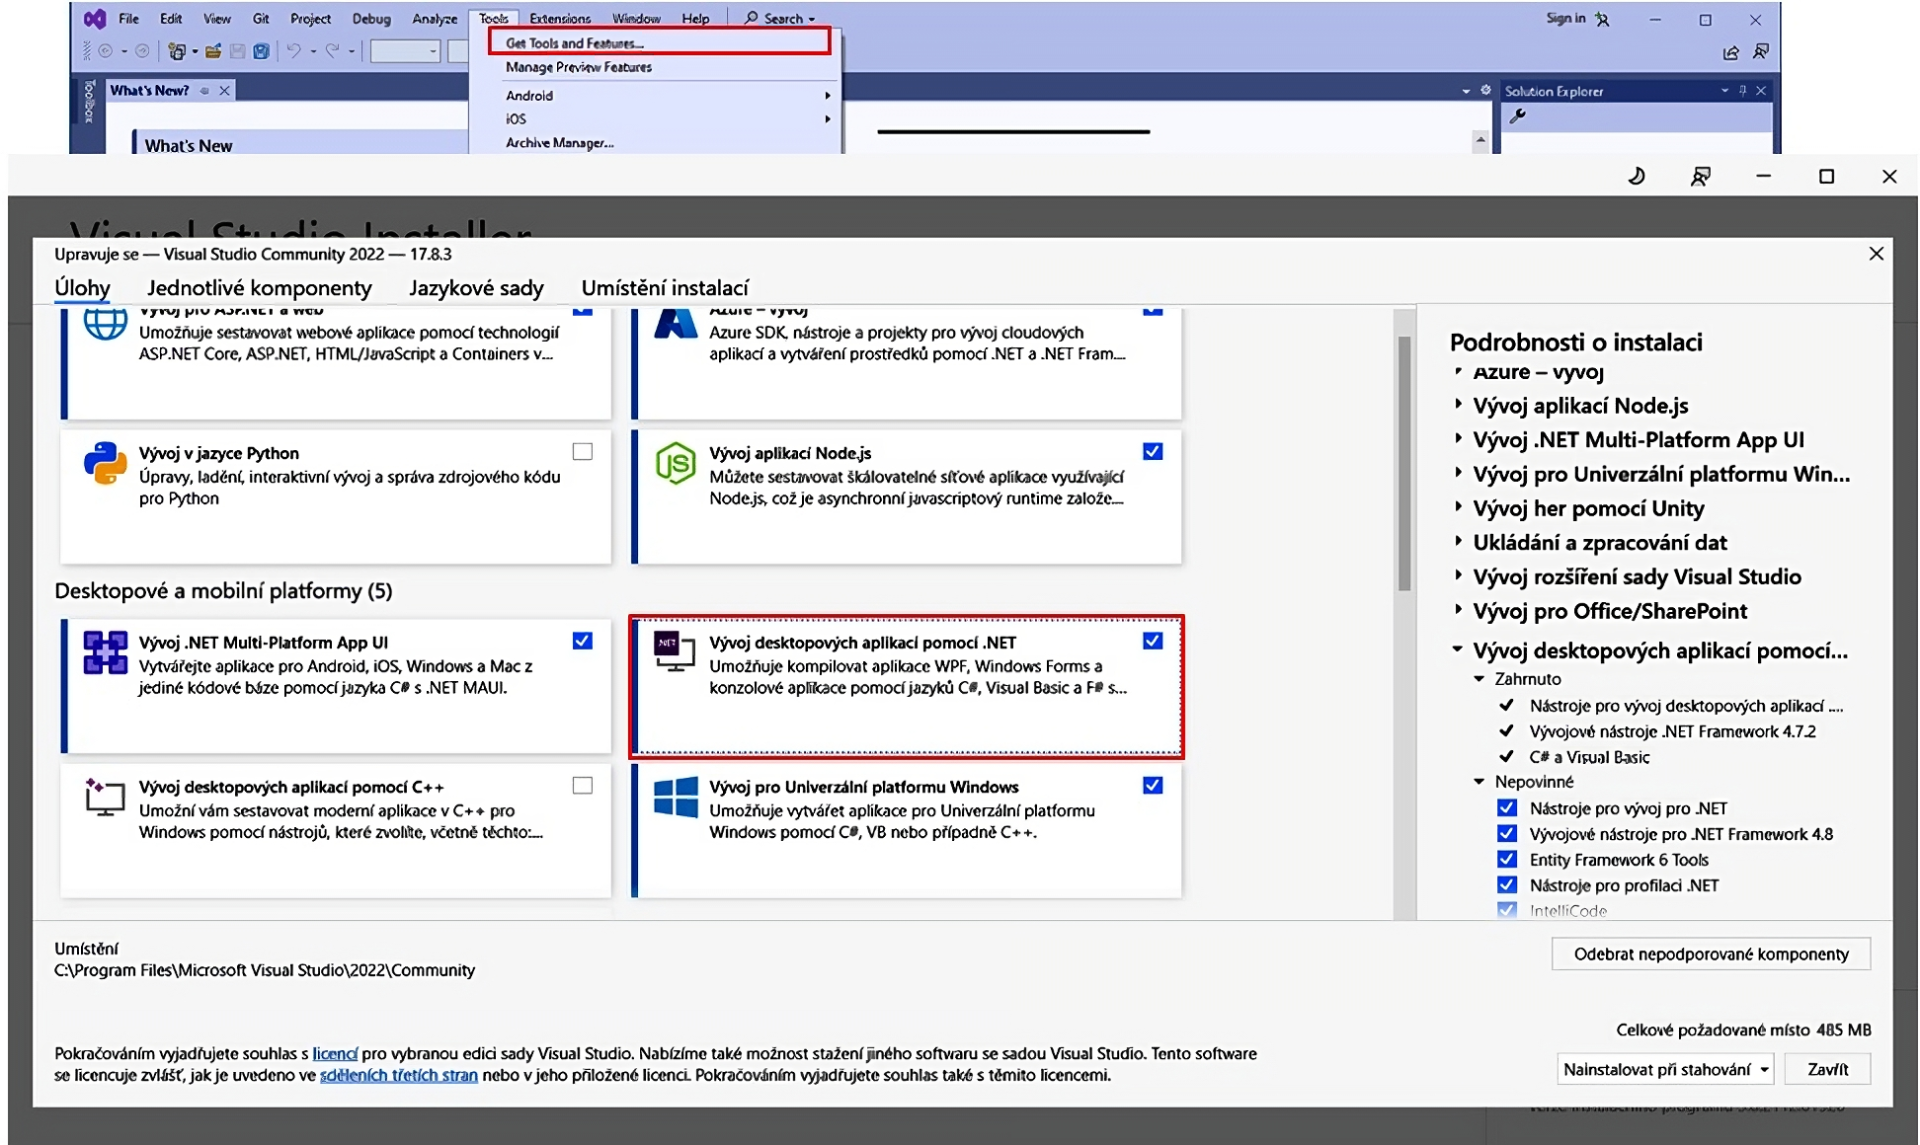Viewport: 1920px width, 1145px height.
Task: Switch to Jazykové sady tab
Action: (476, 288)
